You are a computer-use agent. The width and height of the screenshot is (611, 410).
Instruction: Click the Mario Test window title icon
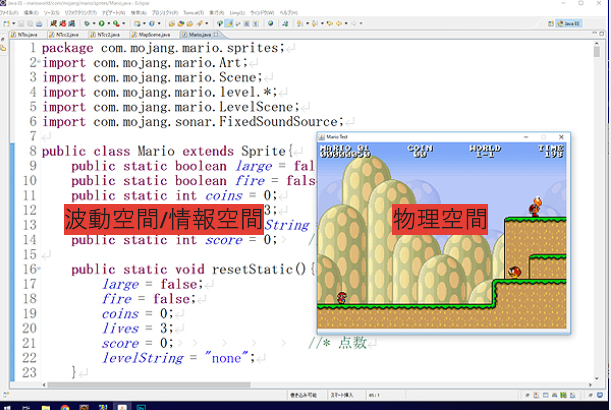pyautogui.click(x=322, y=136)
